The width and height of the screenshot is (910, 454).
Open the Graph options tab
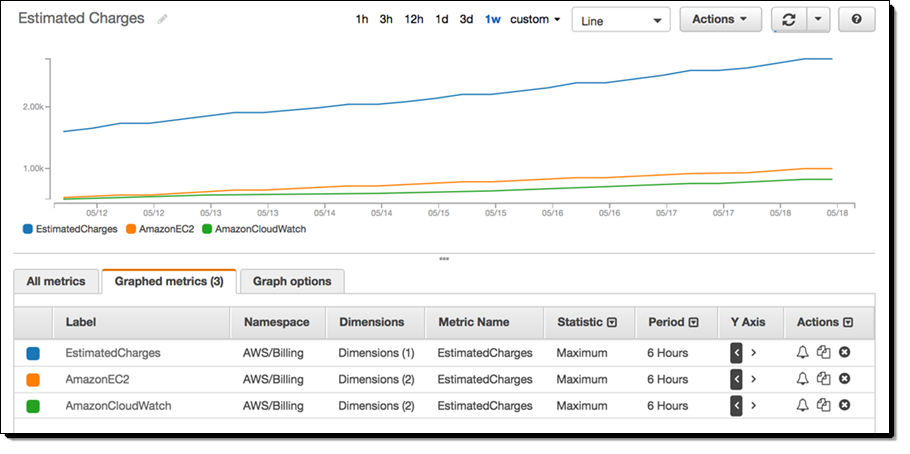(x=292, y=282)
